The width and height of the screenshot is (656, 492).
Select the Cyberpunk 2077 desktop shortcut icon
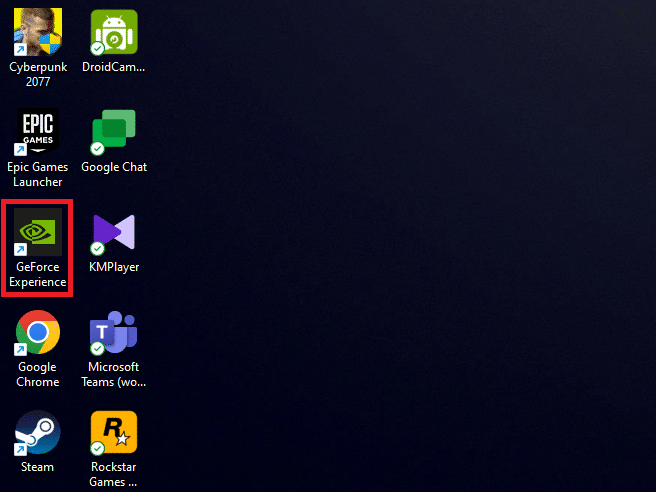click(x=38, y=32)
